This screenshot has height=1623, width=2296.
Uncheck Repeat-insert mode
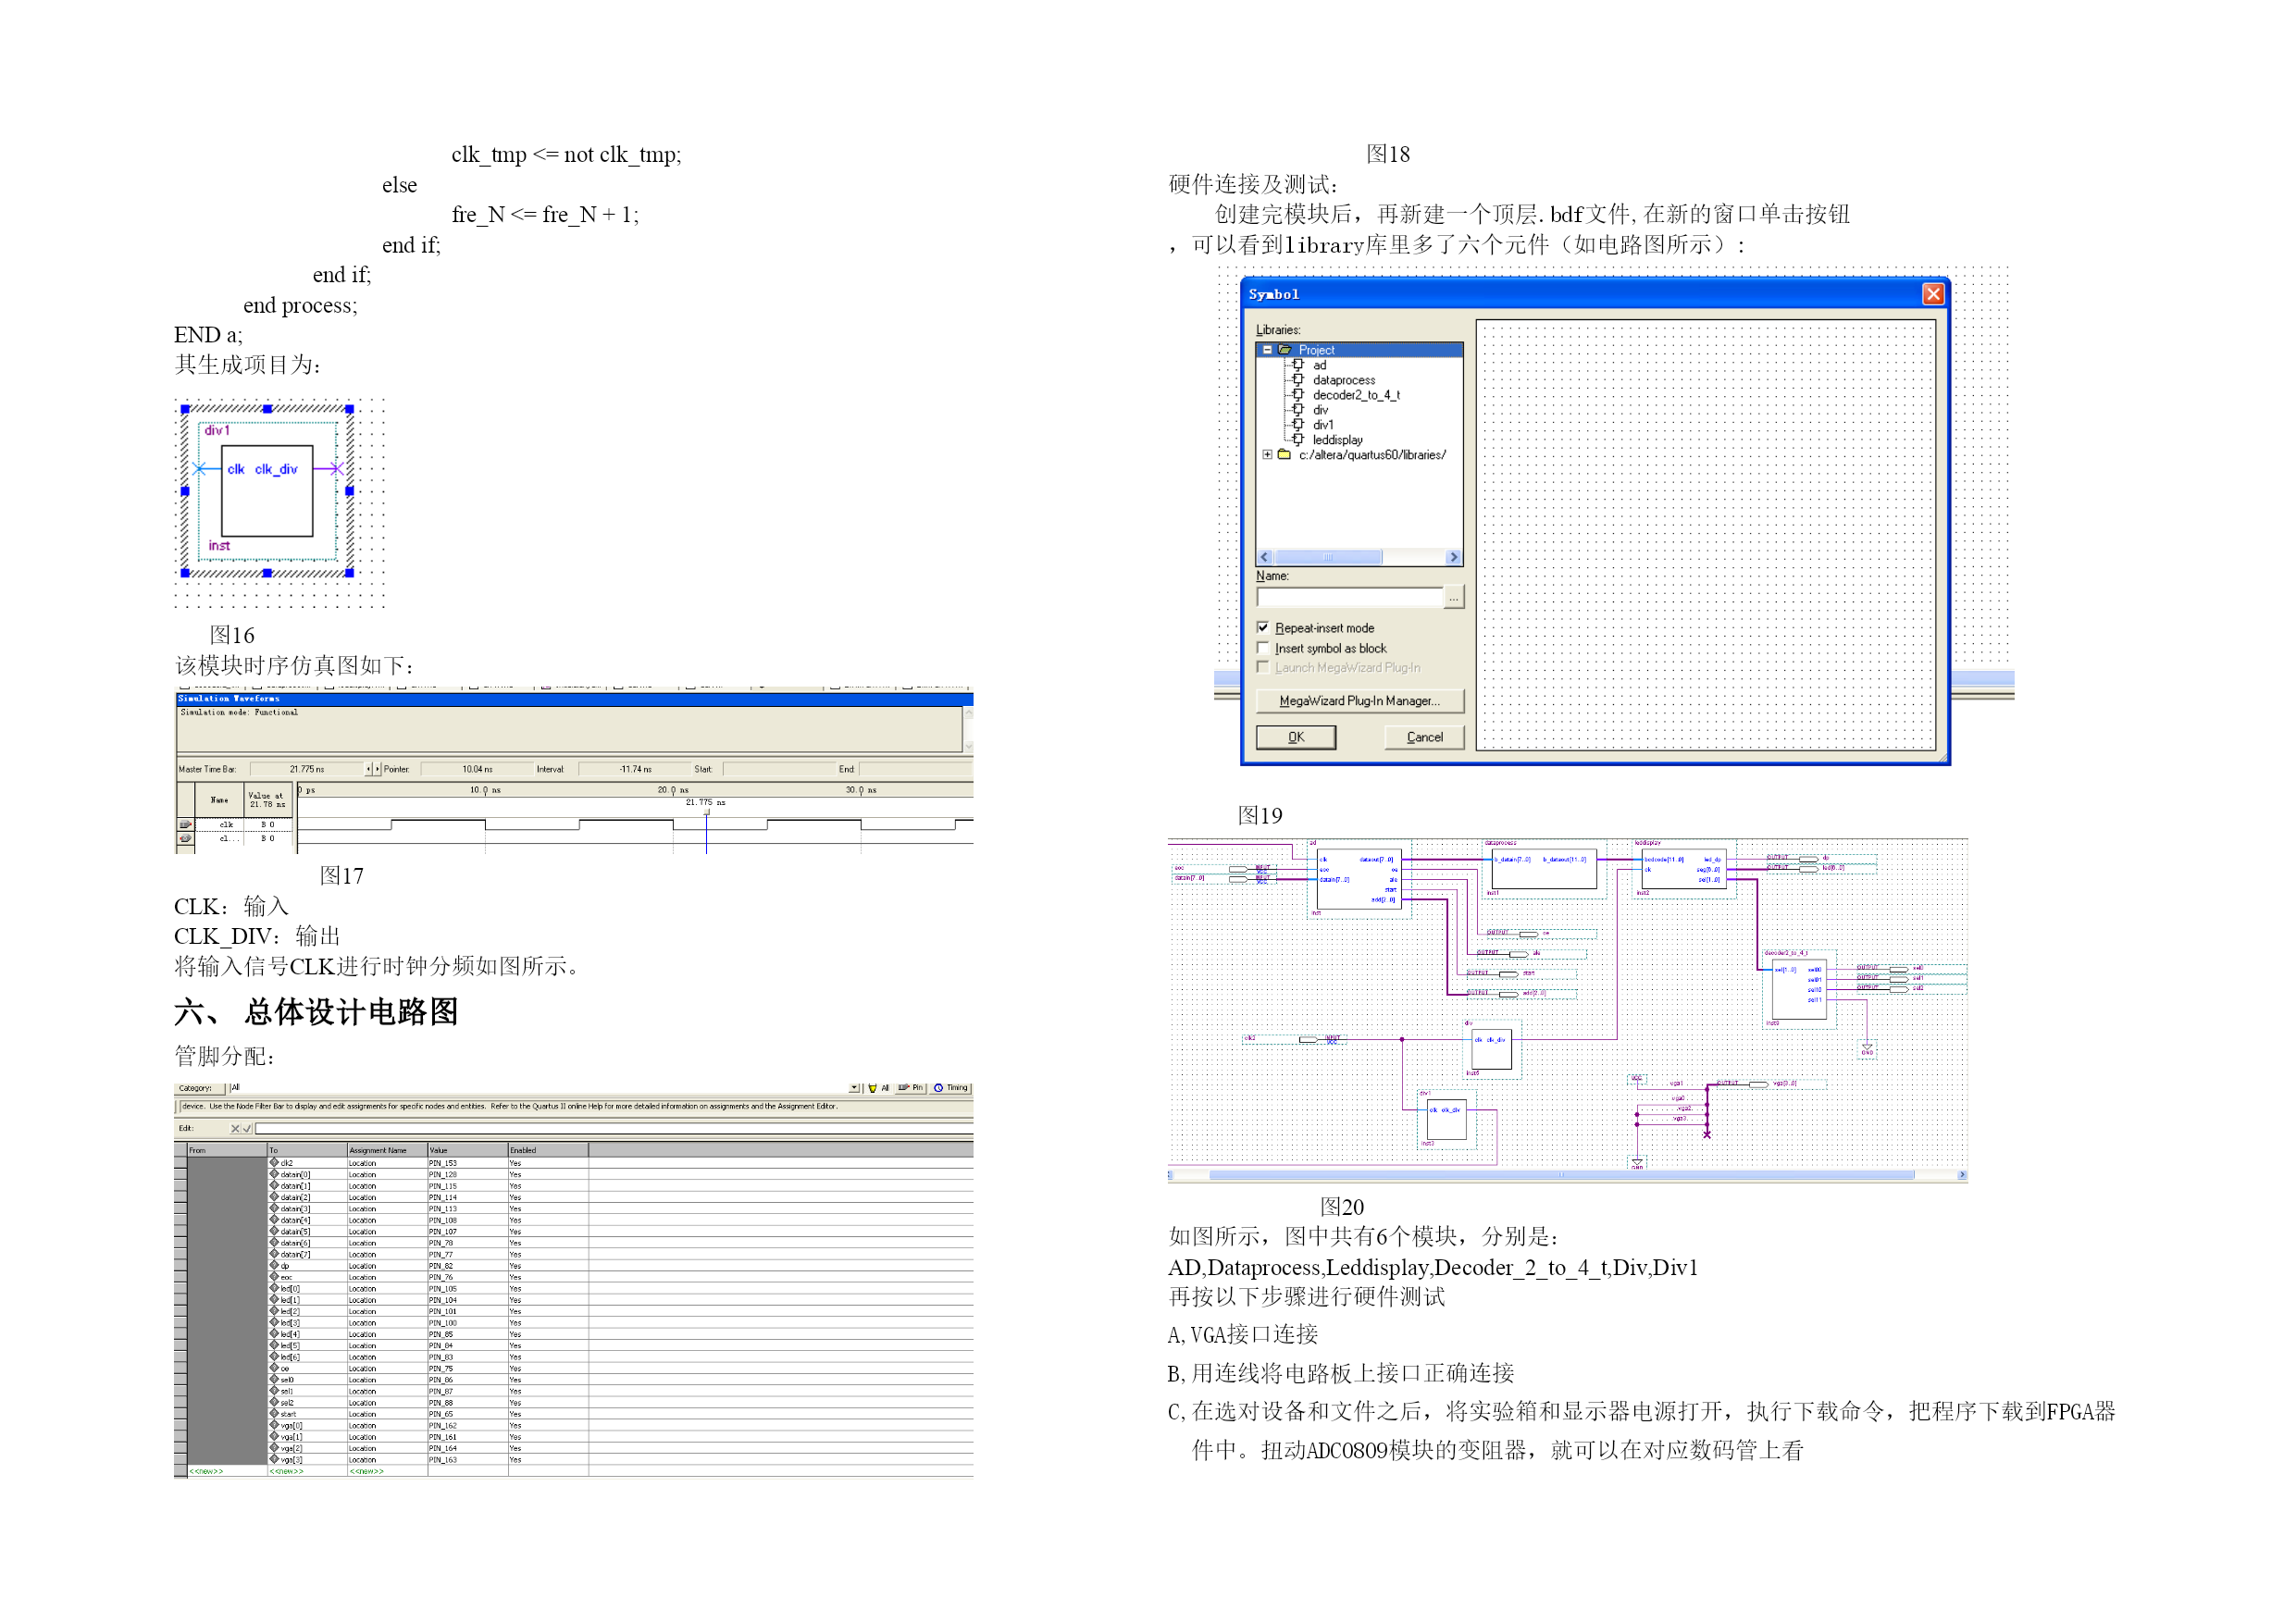coord(1263,628)
